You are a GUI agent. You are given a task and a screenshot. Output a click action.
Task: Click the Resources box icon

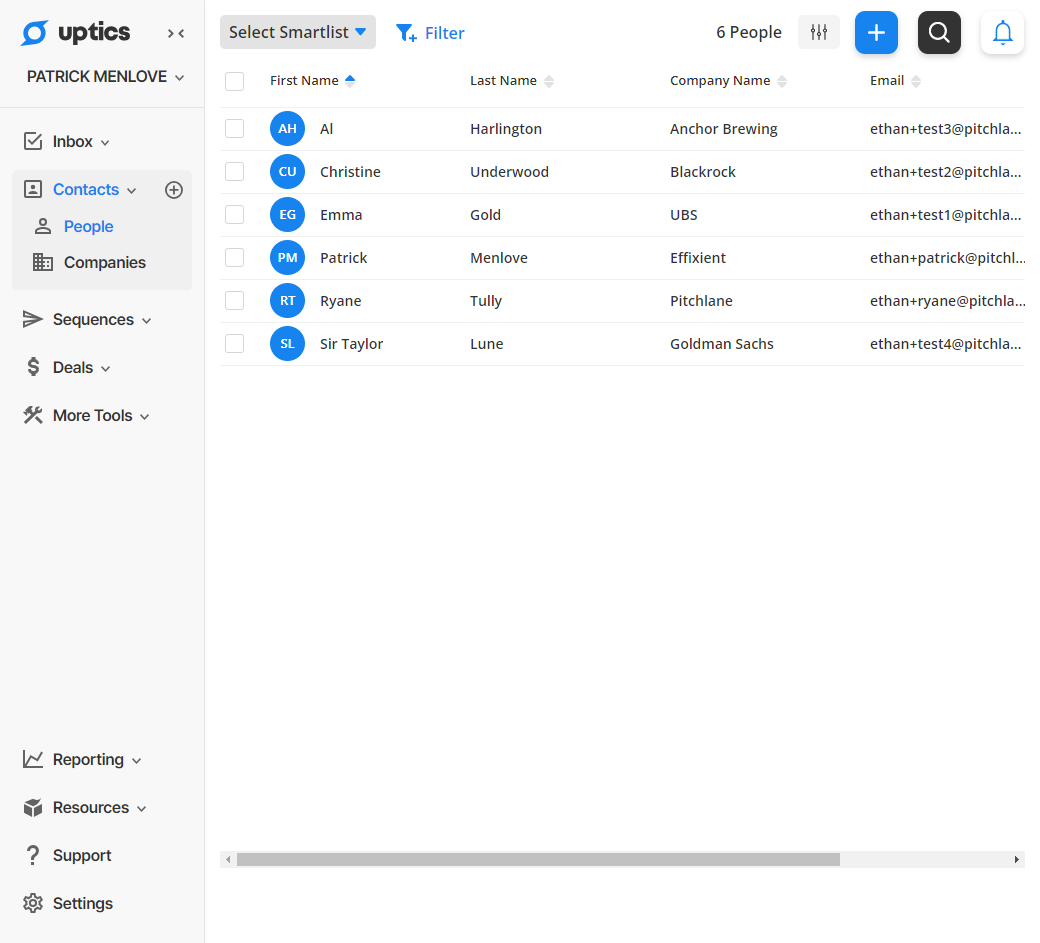(x=33, y=807)
